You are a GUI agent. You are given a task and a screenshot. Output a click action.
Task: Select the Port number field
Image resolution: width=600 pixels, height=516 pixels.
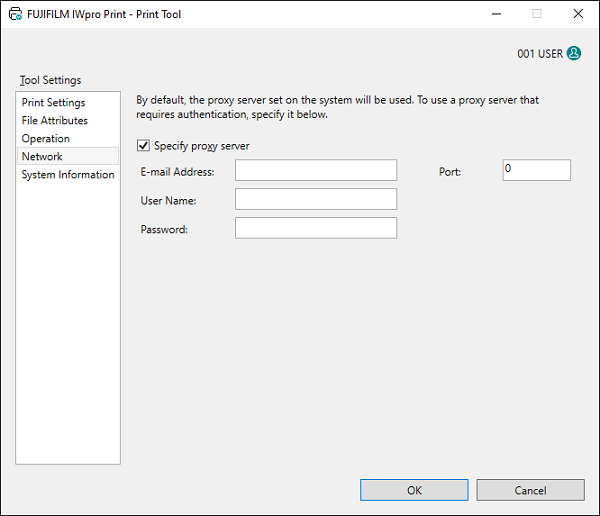(536, 170)
